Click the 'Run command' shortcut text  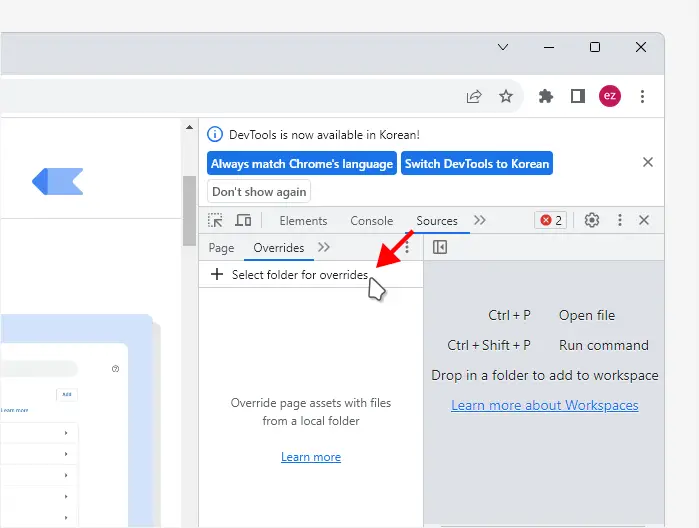[x=604, y=345]
